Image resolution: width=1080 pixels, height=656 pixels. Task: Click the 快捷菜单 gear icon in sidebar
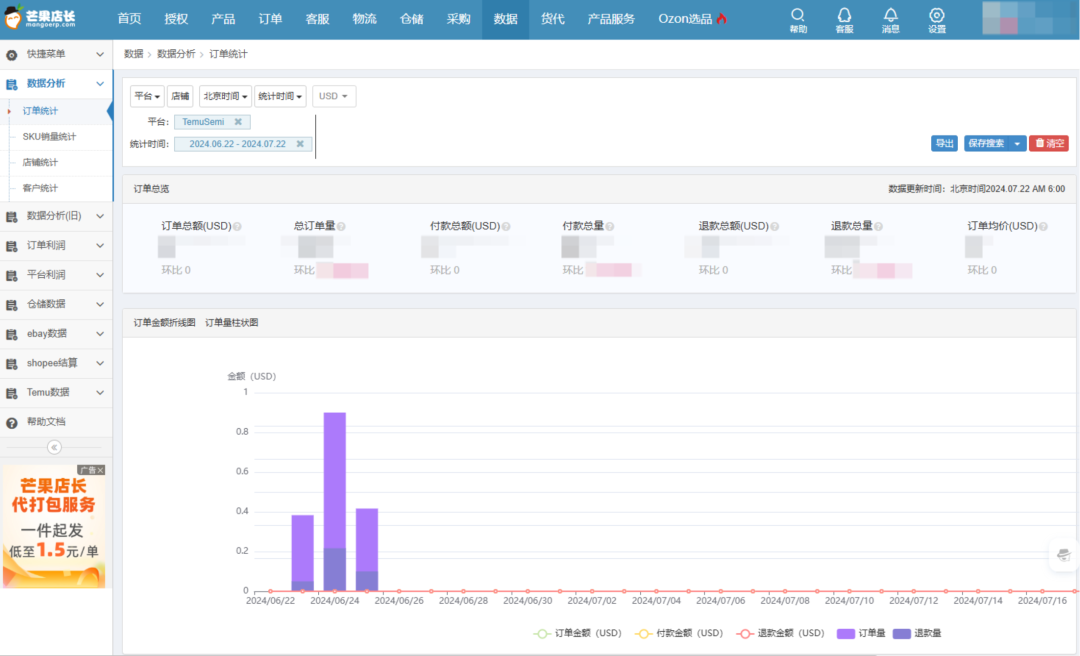[12, 54]
